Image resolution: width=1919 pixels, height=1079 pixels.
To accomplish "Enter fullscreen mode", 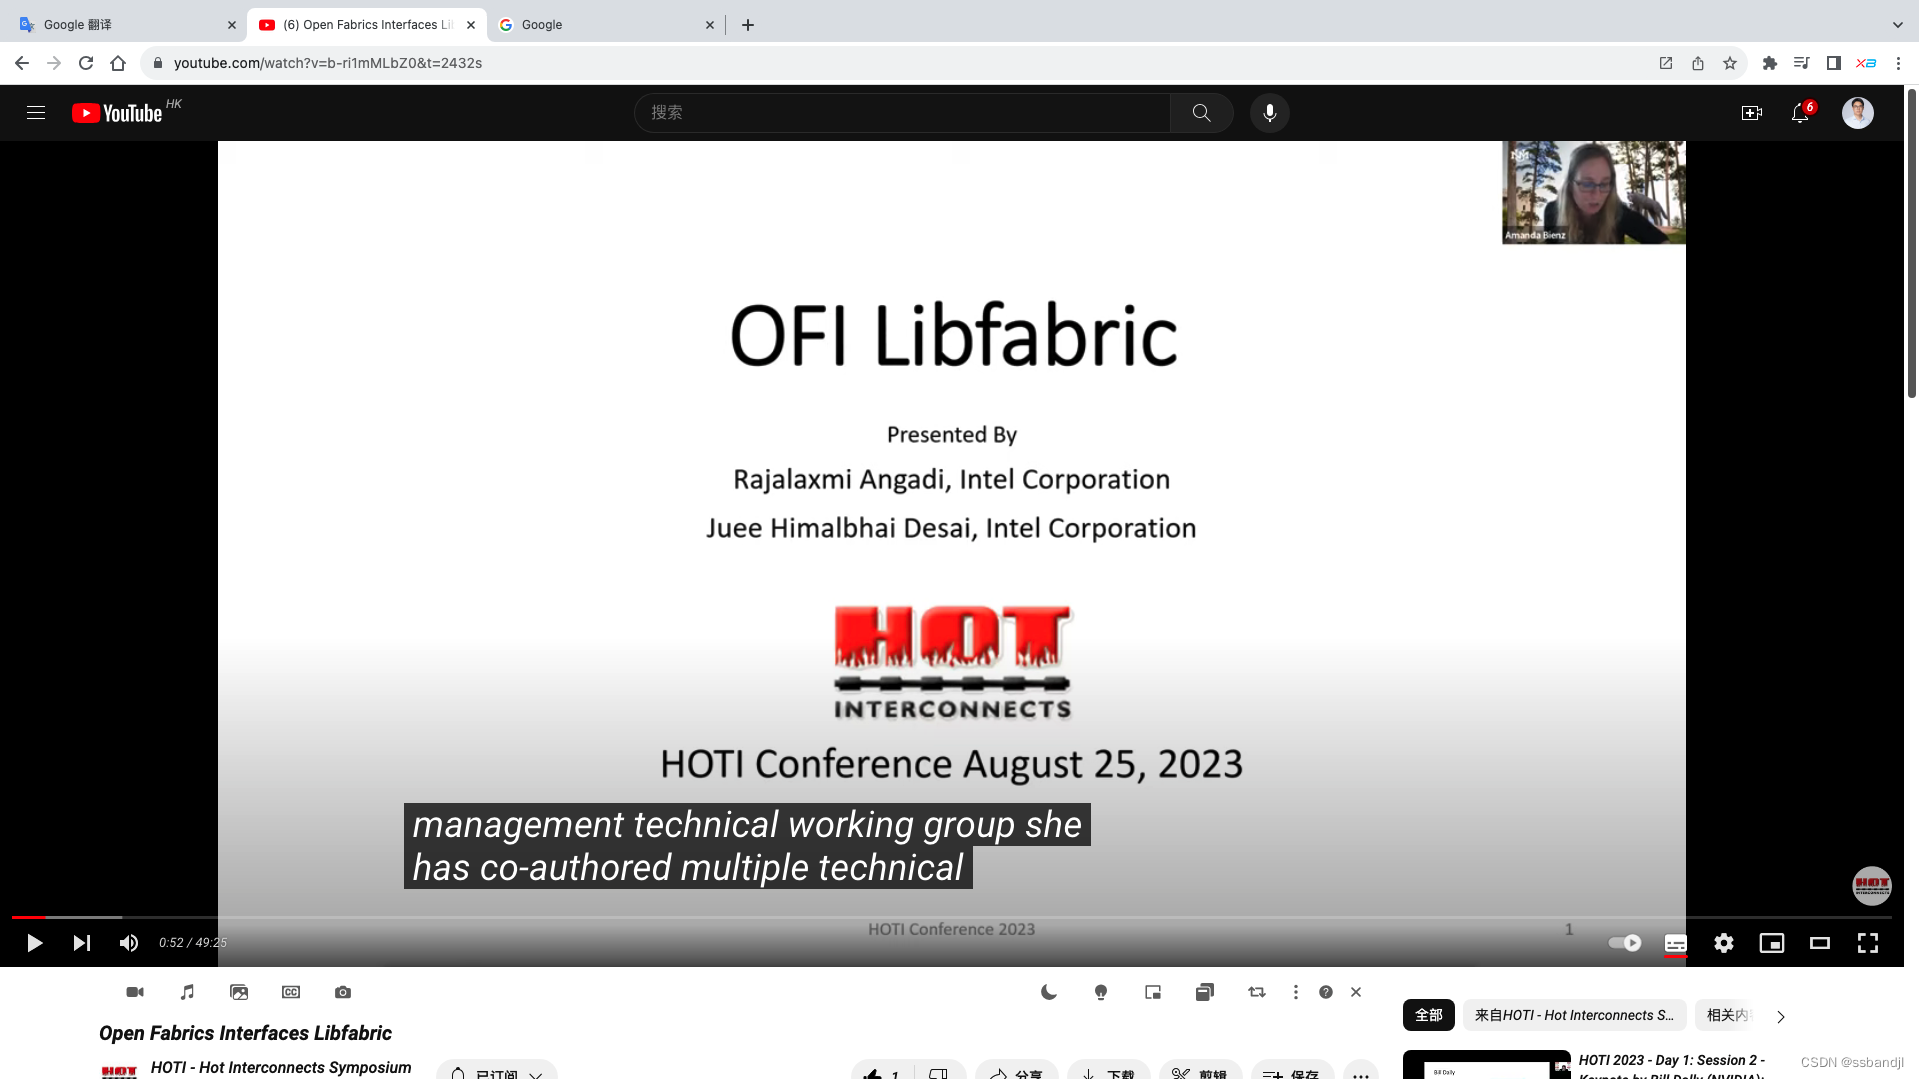I will pos(1868,943).
